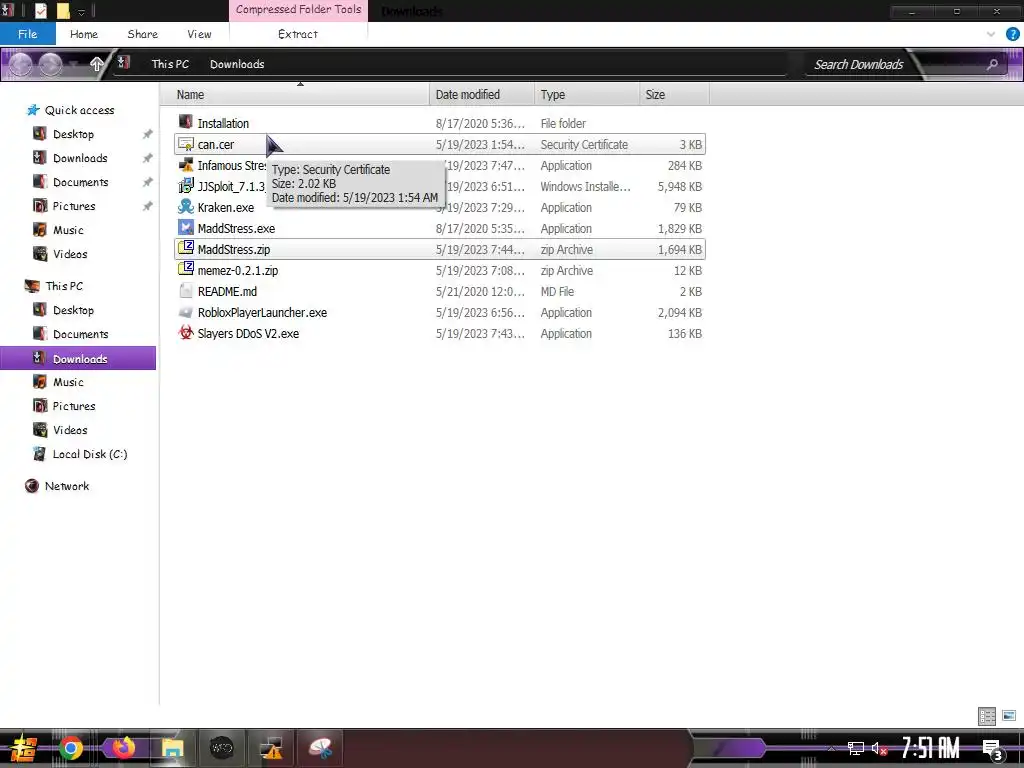Viewport: 1024px width, 768px height.
Task: Click Downloads breadcrumb in address bar
Action: pyautogui.click(x=237, y=64)
